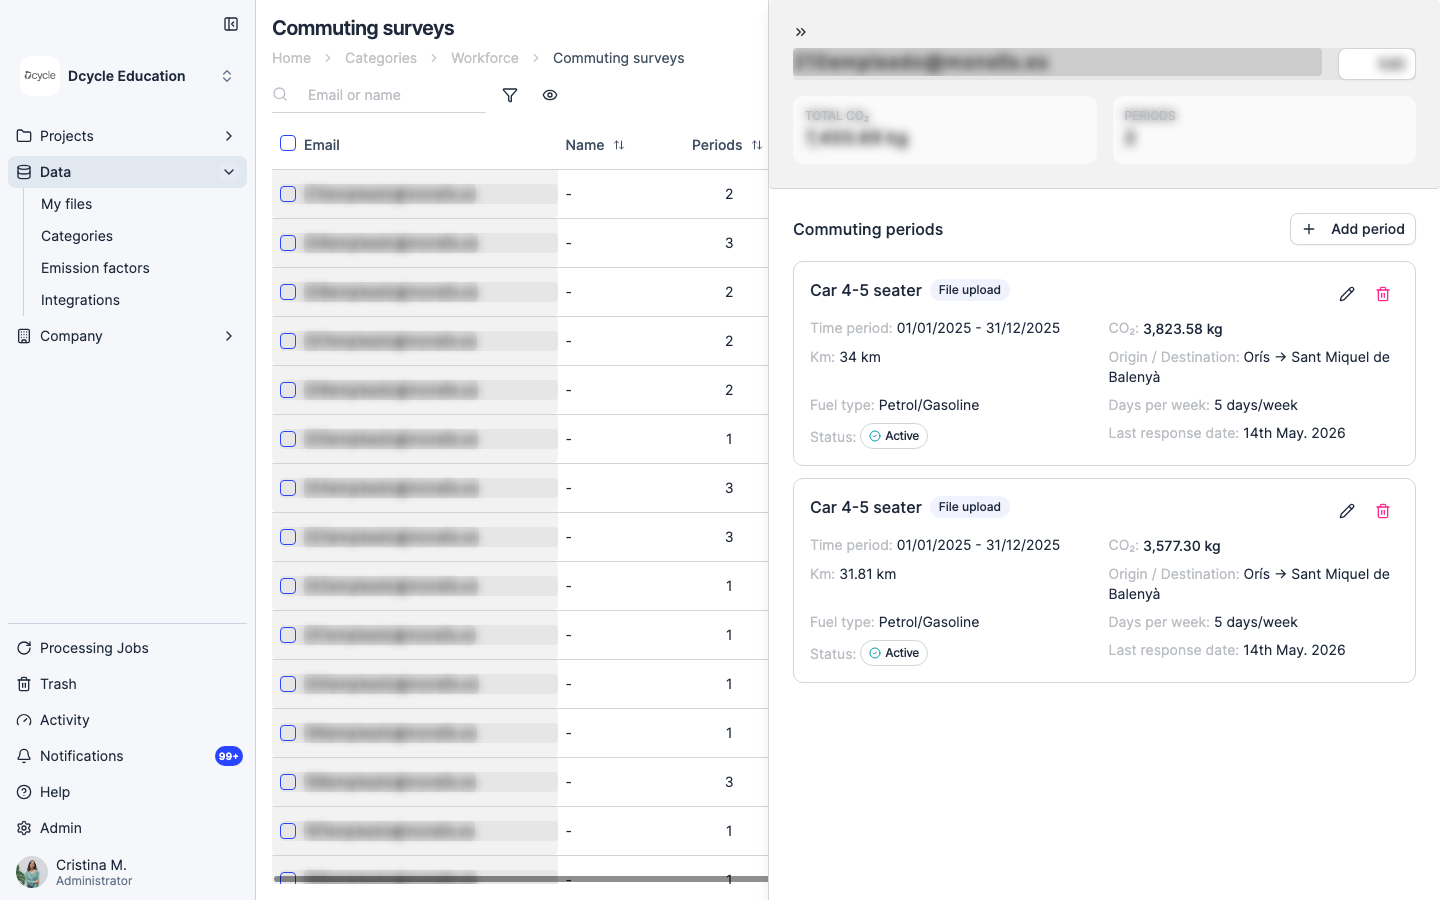This screenshot has width=1440, height=900.
Task: Delete the 3,577.30 kg car period
Action: (1383, 511)
